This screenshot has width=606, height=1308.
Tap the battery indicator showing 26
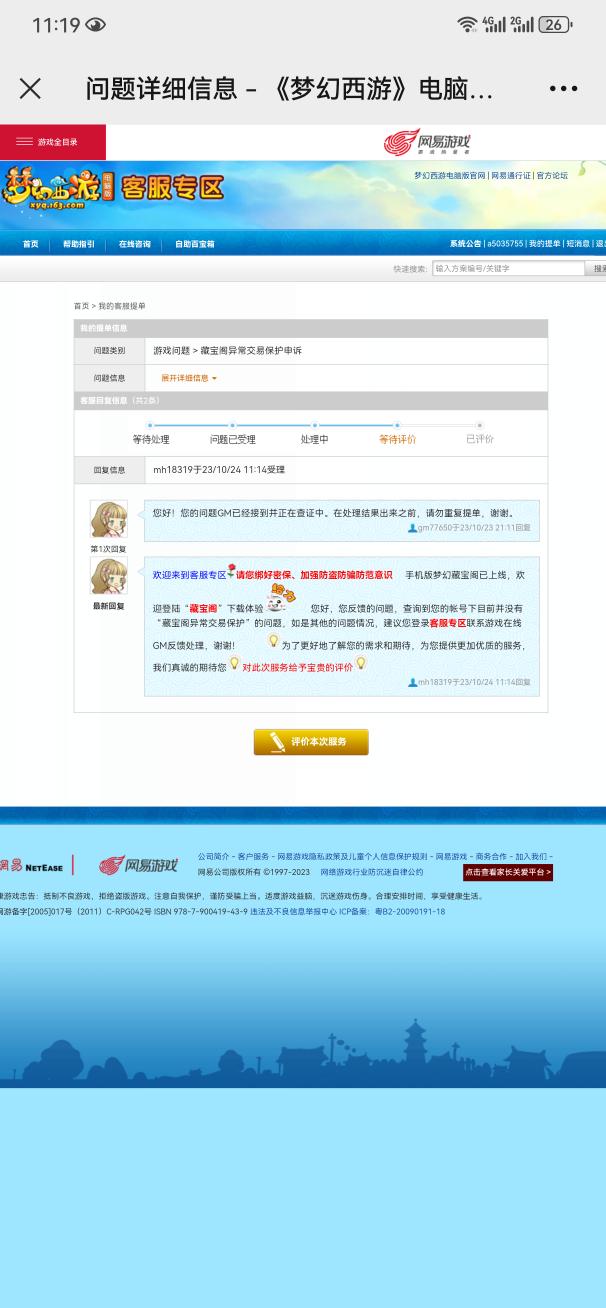coord(555,25)
